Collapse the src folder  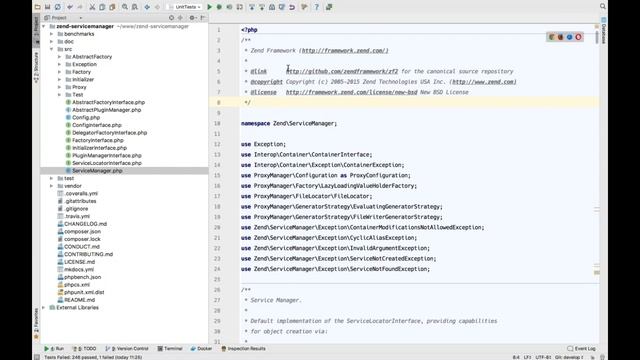click(x=51, y=49)
